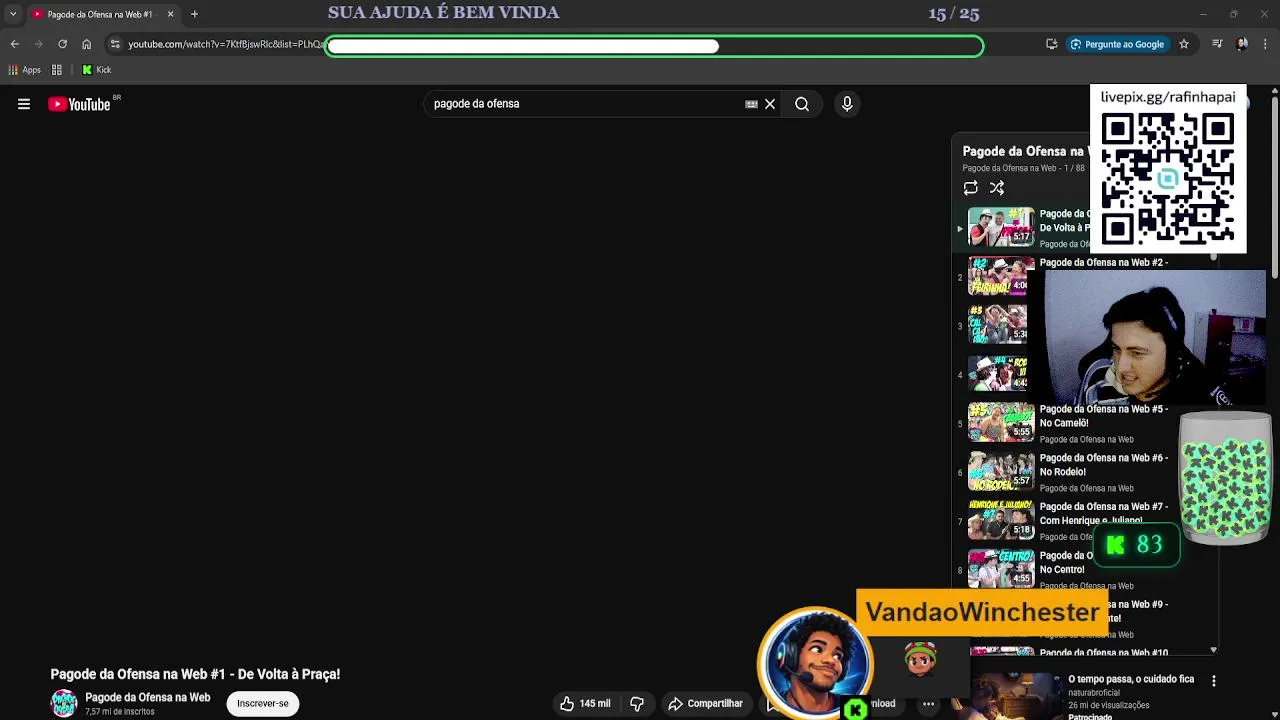Bookmark this page with the star
Viewport: 1280px width, 720px height.
tap(1184, 44)
